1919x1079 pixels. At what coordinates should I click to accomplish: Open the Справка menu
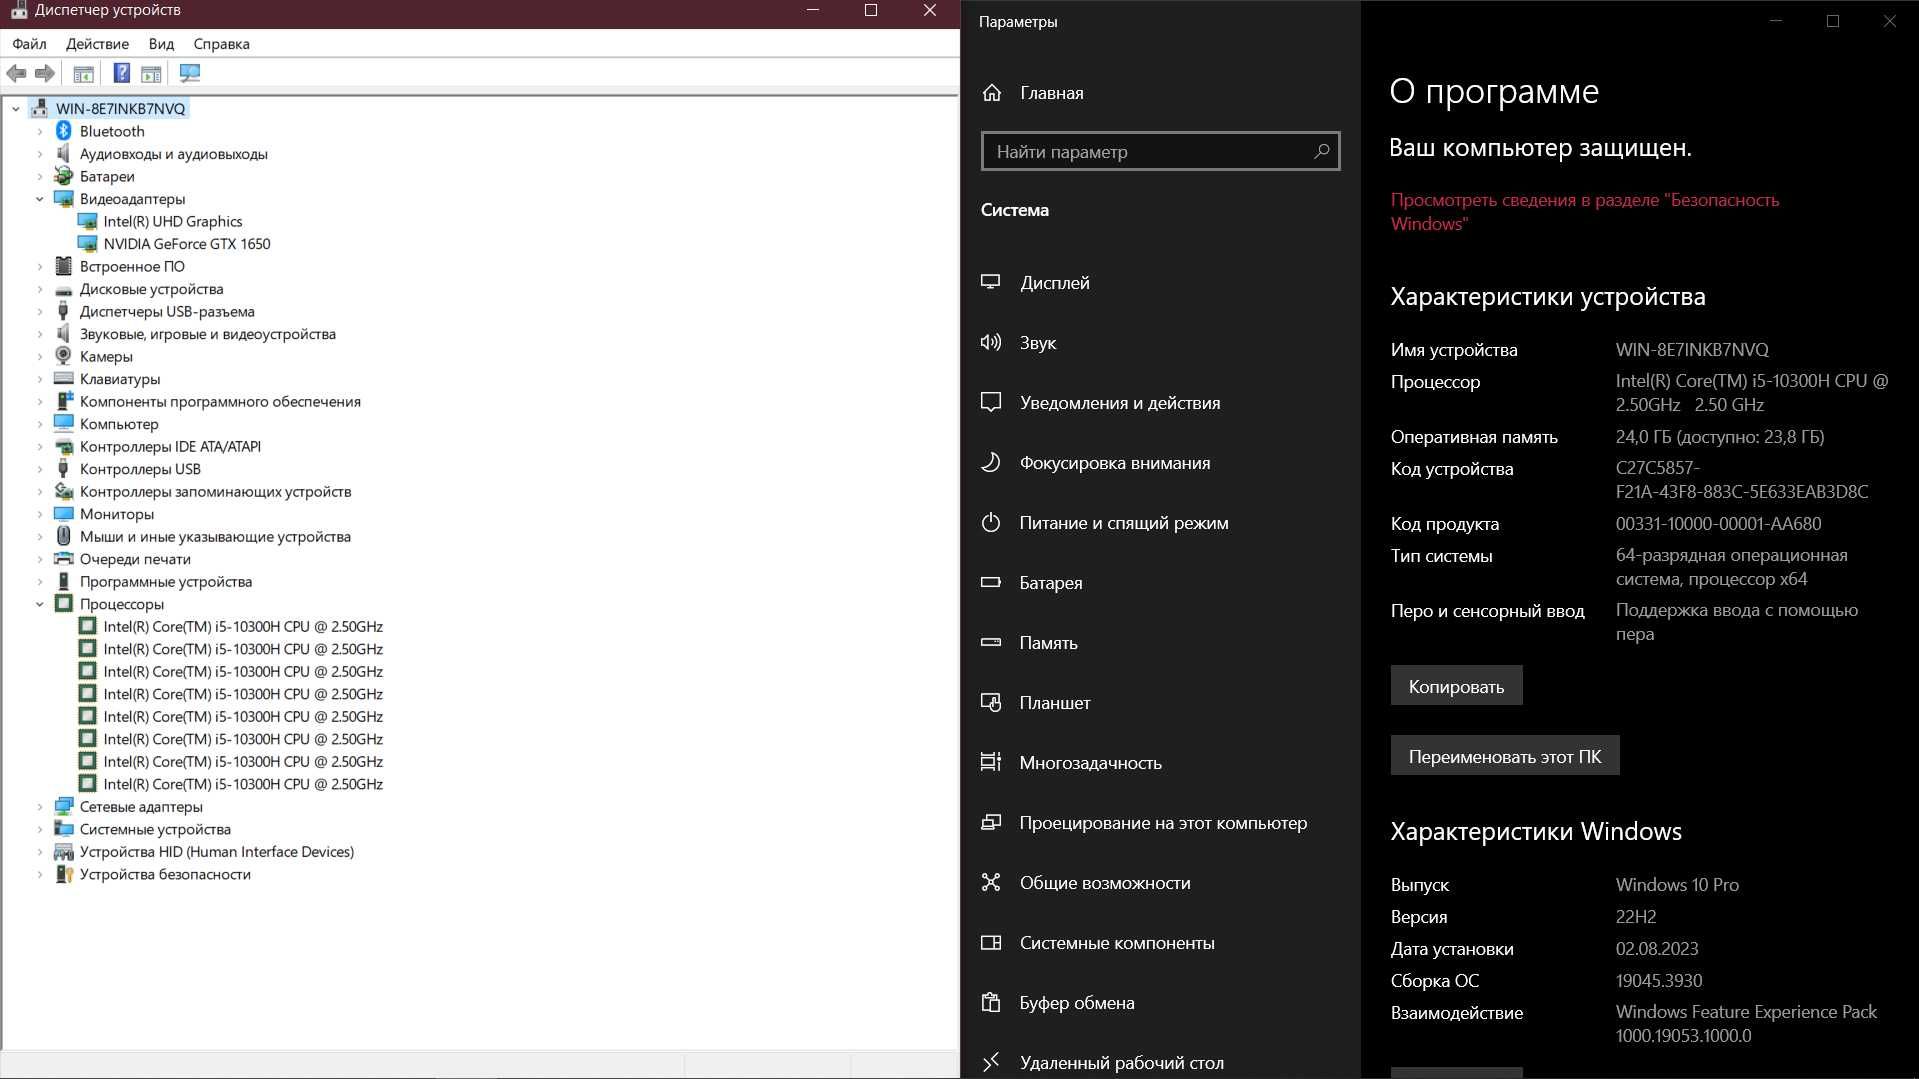(221, 43)
